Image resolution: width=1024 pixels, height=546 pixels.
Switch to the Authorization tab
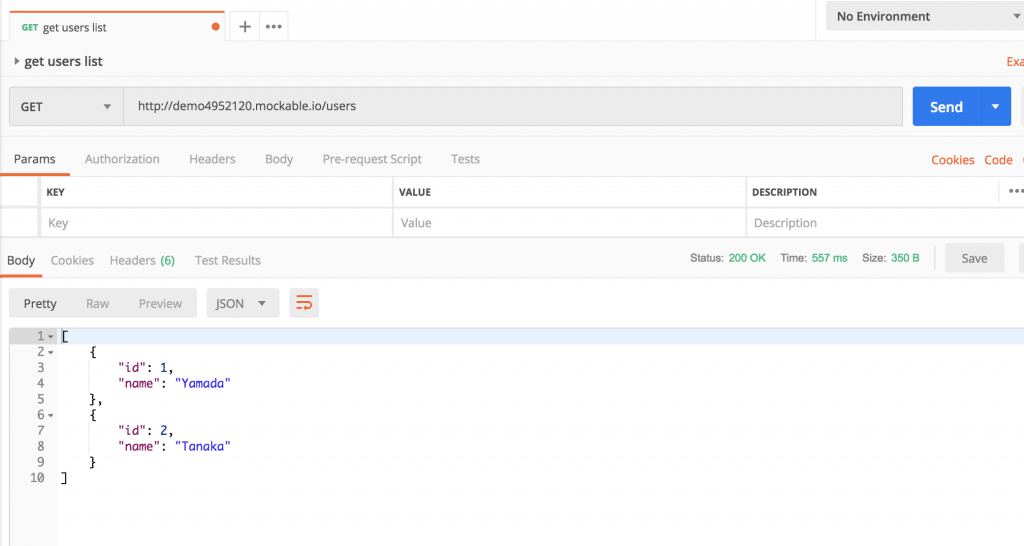[122, 159]
